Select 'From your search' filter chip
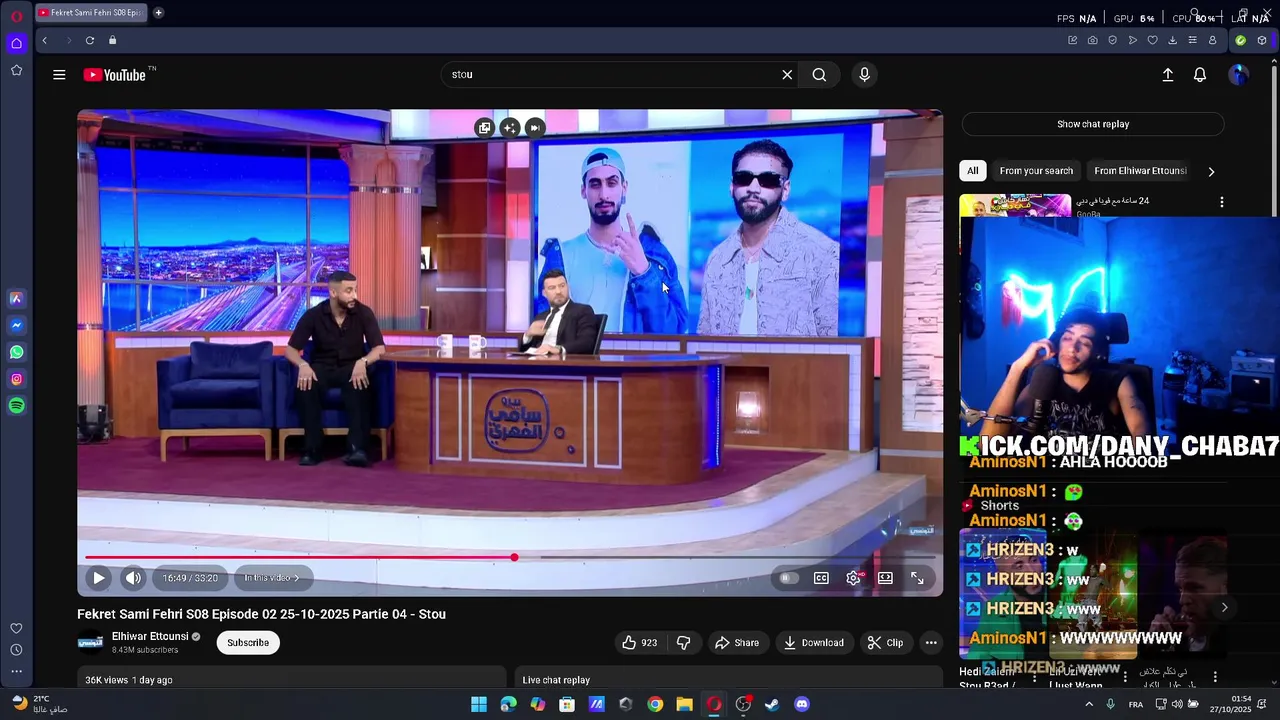This screenshot has height=720, width=1280. tap(1036, 171)
